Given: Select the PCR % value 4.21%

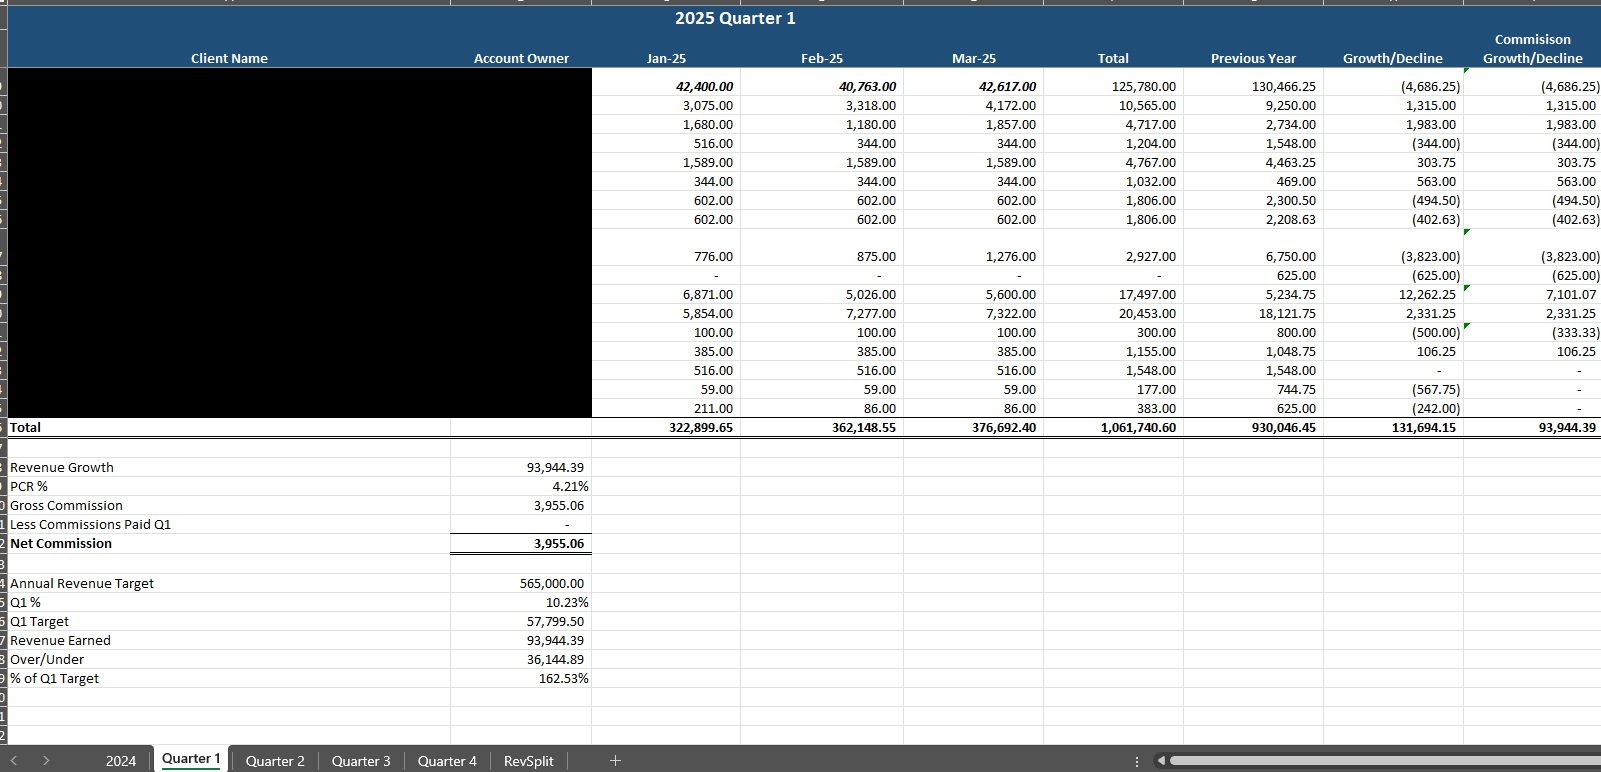Looking at the screenshot, I should click(521, 487).
